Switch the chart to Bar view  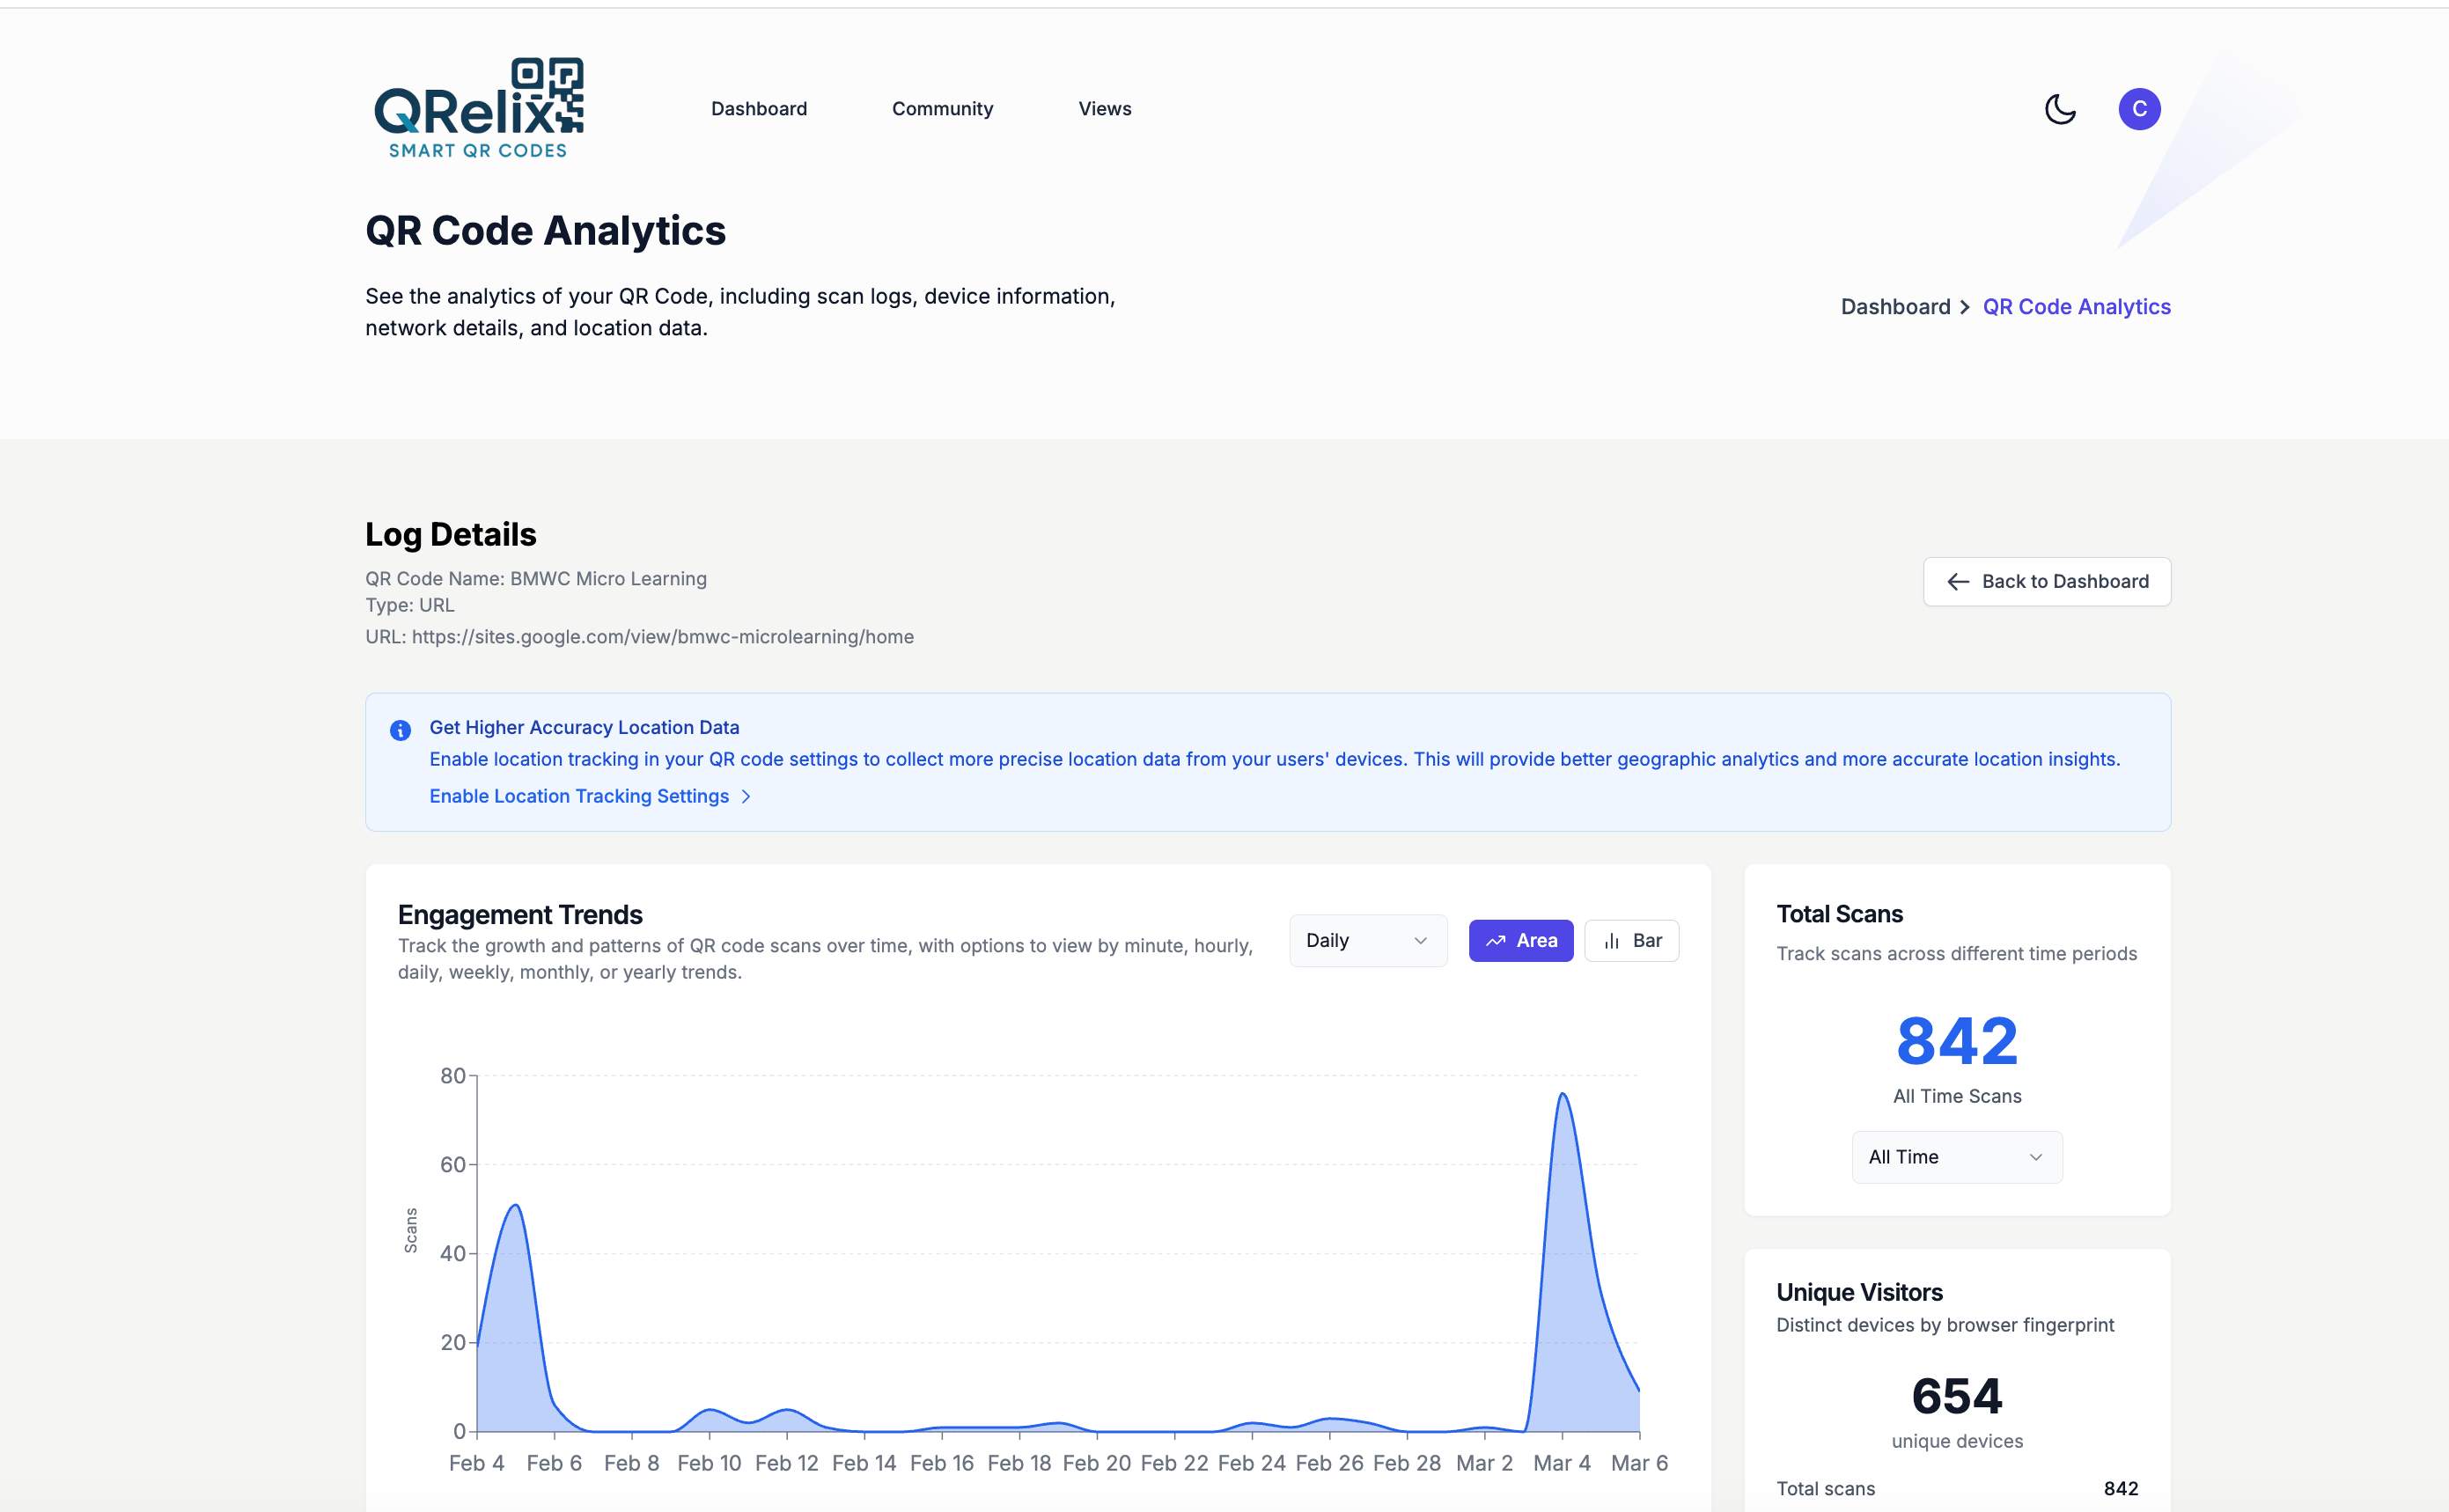[x=1631, y=941]
